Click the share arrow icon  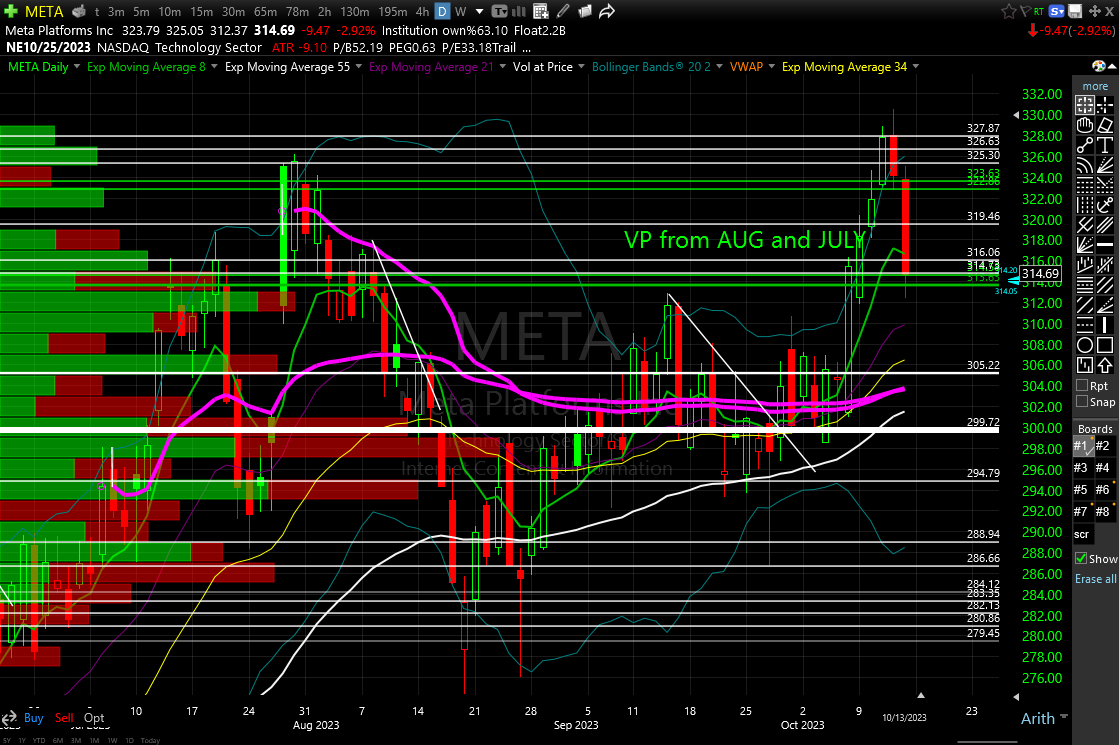(607, 12)
